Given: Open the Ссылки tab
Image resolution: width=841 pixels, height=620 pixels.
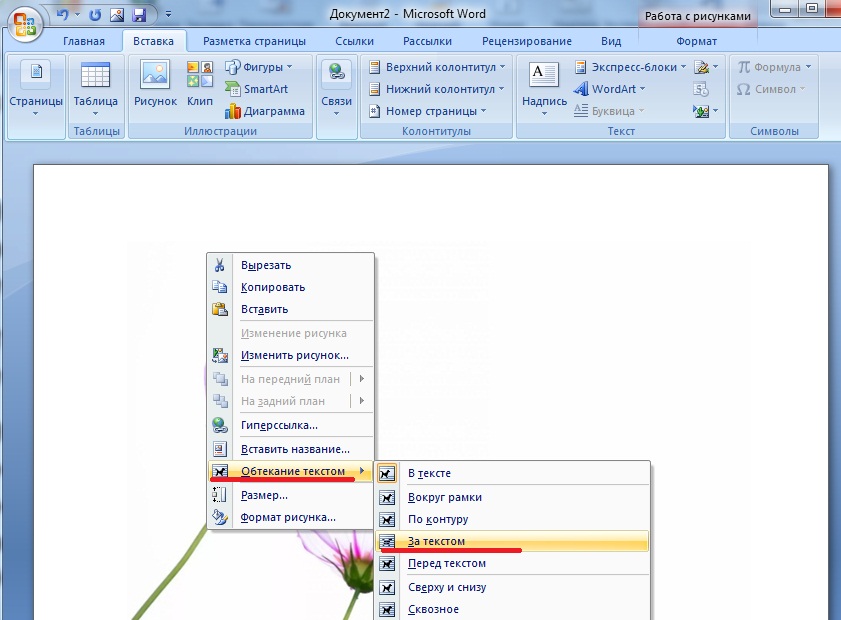Looking at the screenshot, I should (354, 41).
